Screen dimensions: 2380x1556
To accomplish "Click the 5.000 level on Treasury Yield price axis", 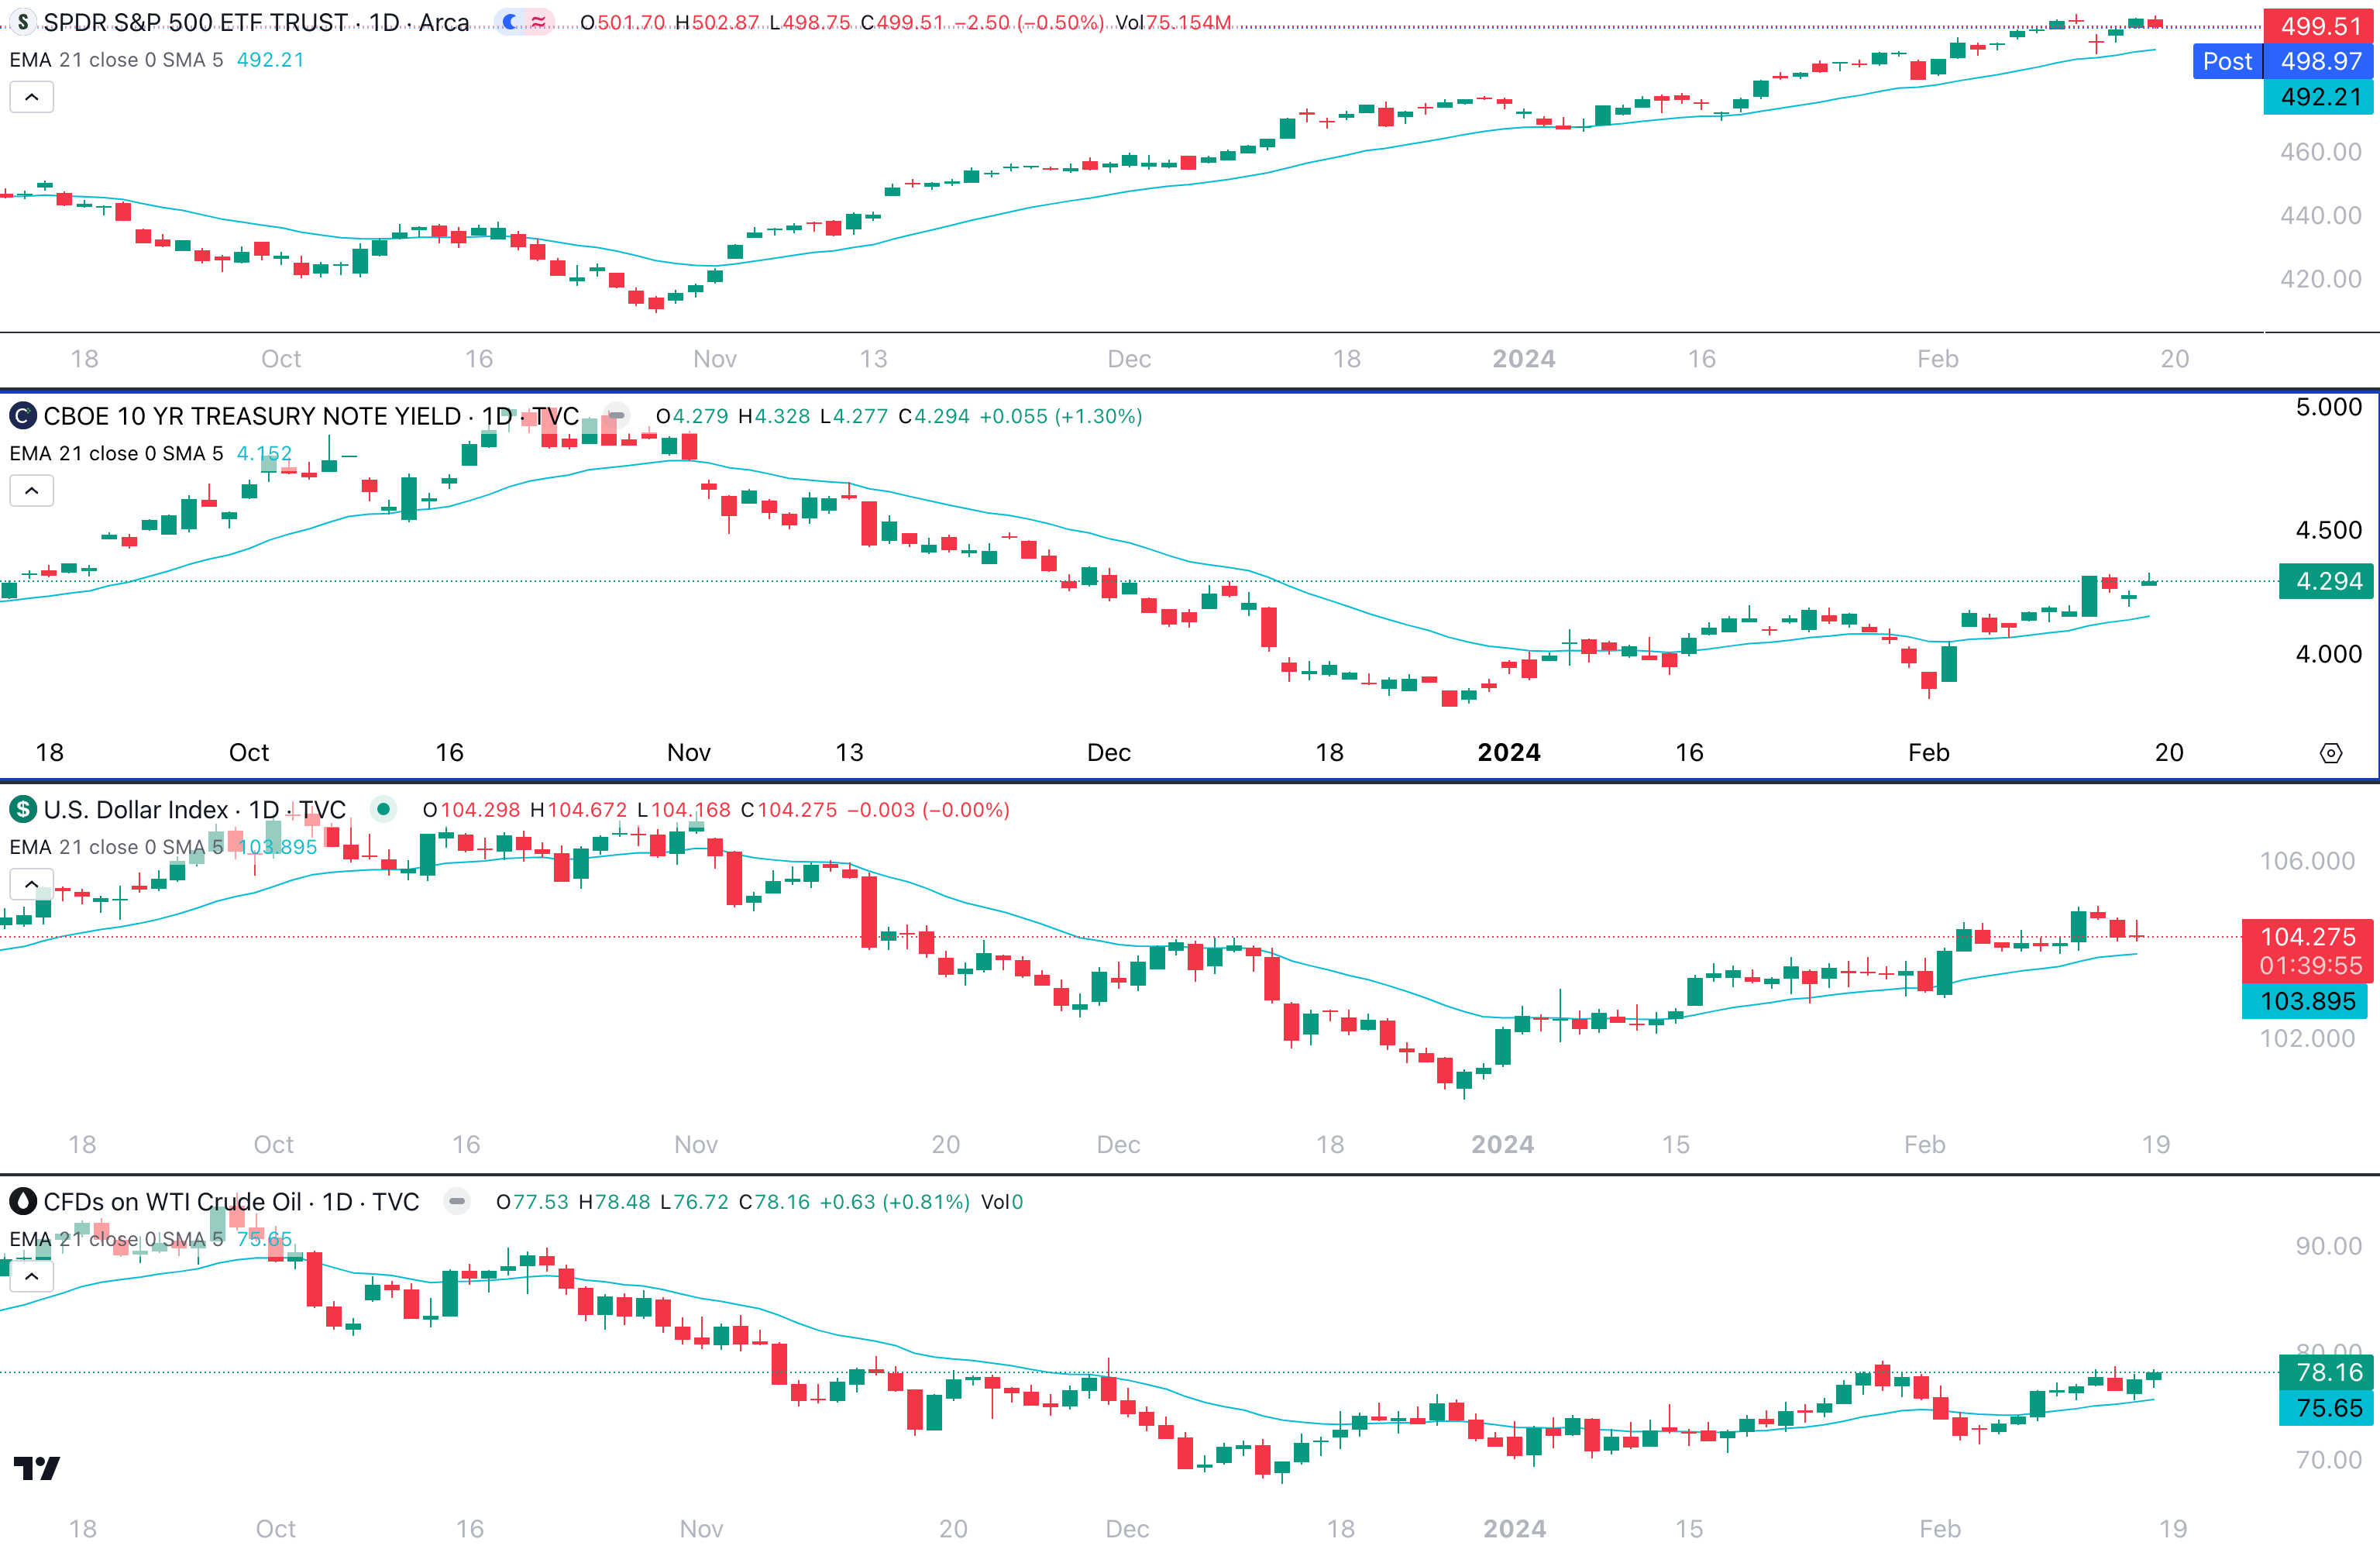I will coord(2328,407).
